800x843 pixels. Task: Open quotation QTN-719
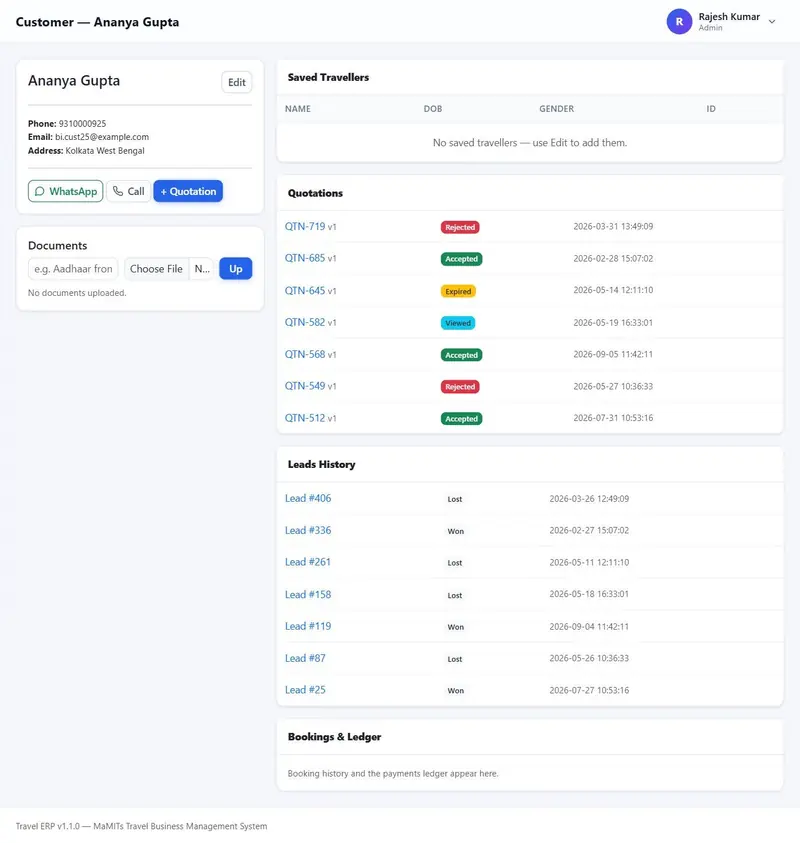(x=305, y=226)
